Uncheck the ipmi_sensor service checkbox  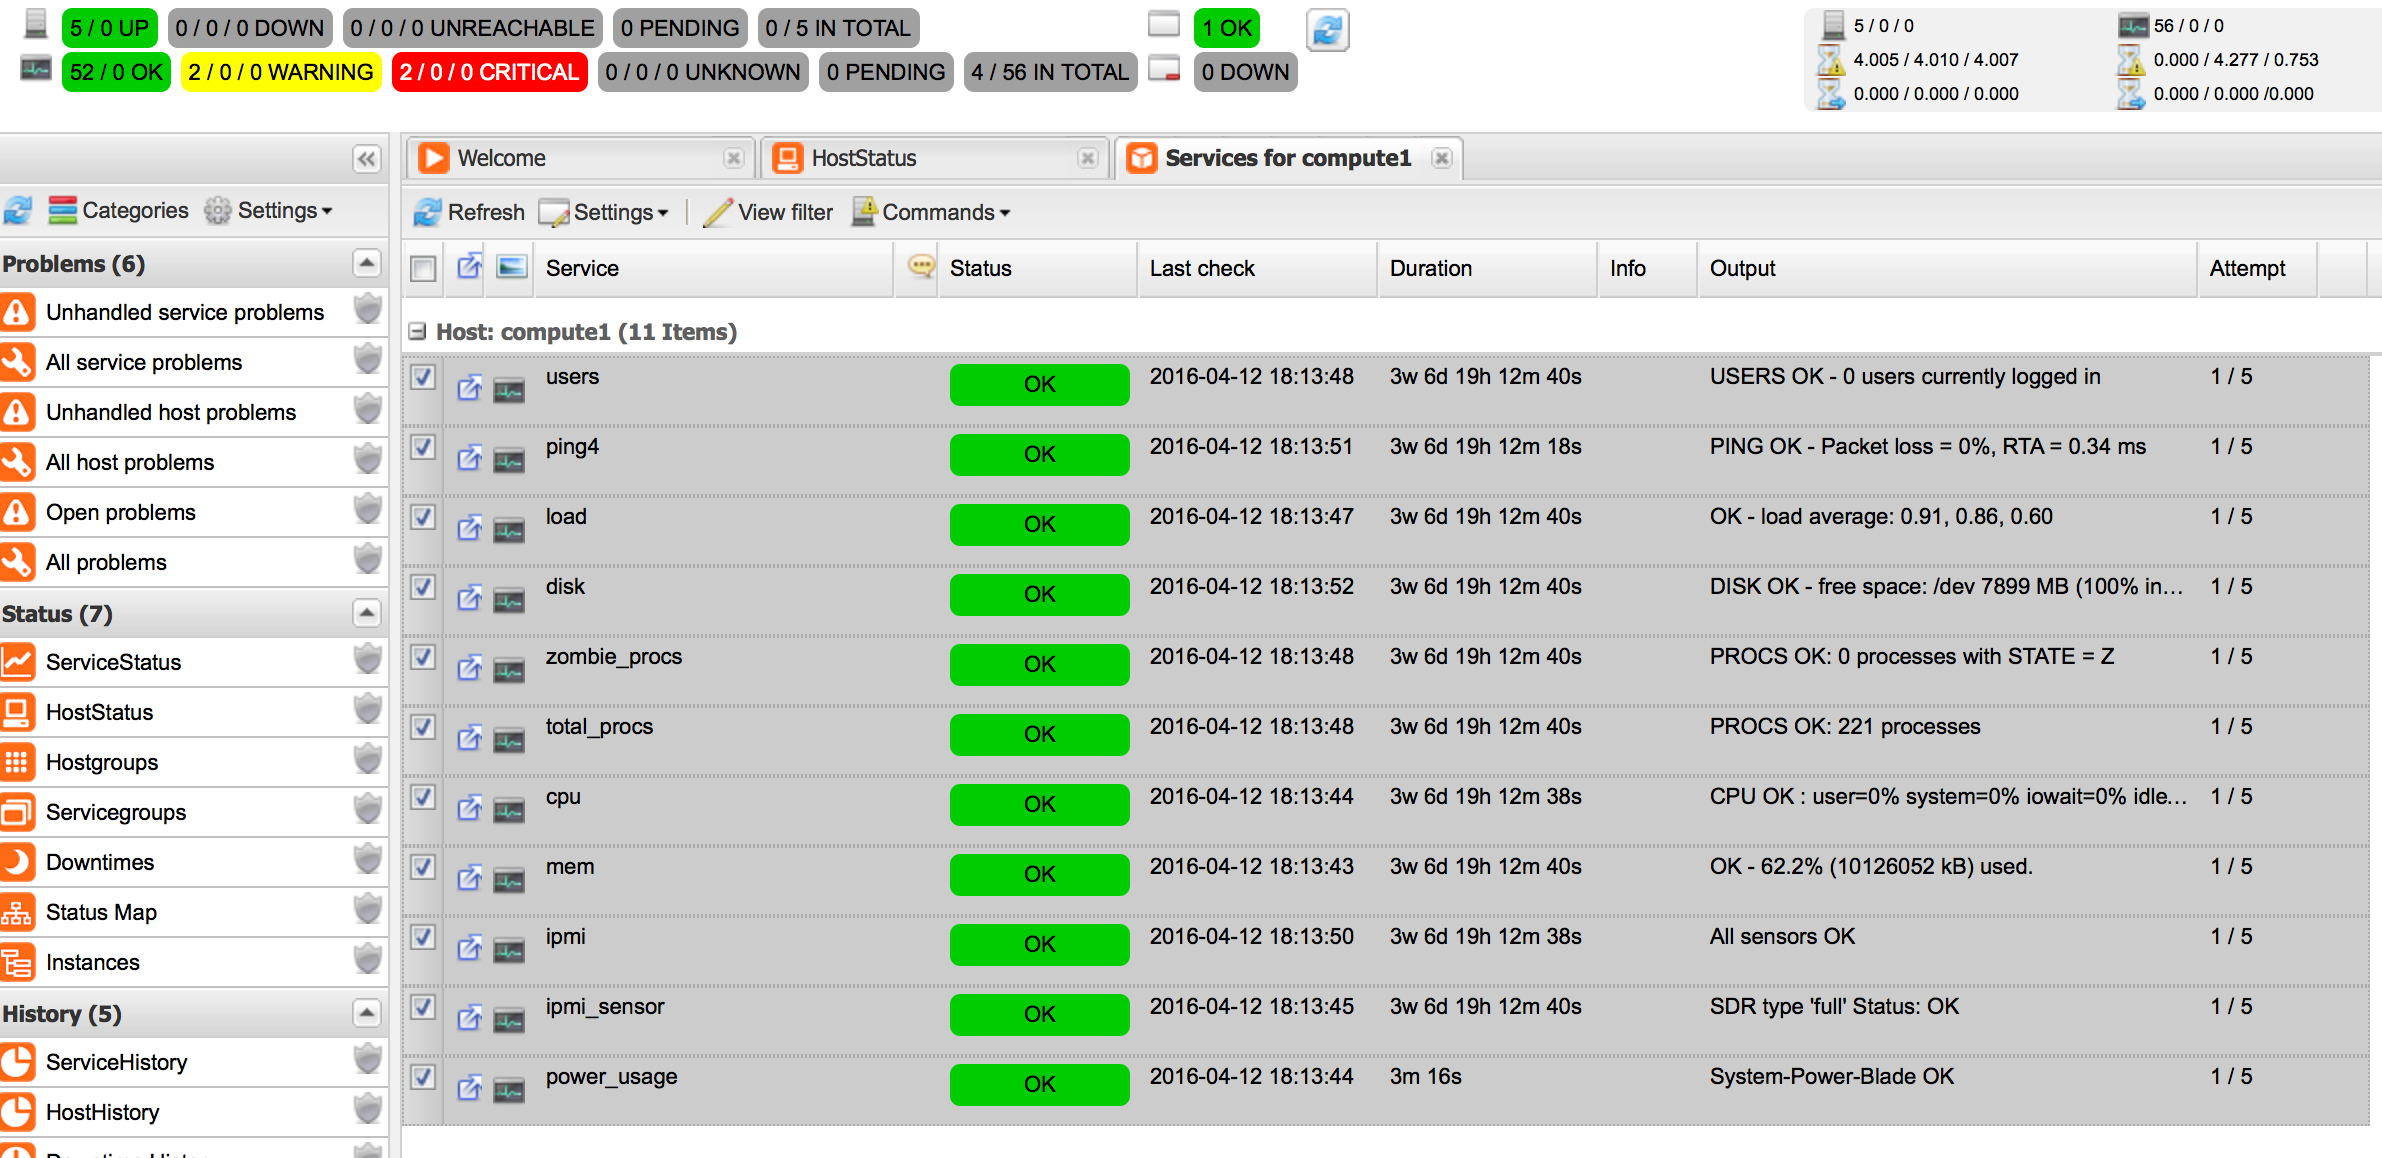(424, 1007)
